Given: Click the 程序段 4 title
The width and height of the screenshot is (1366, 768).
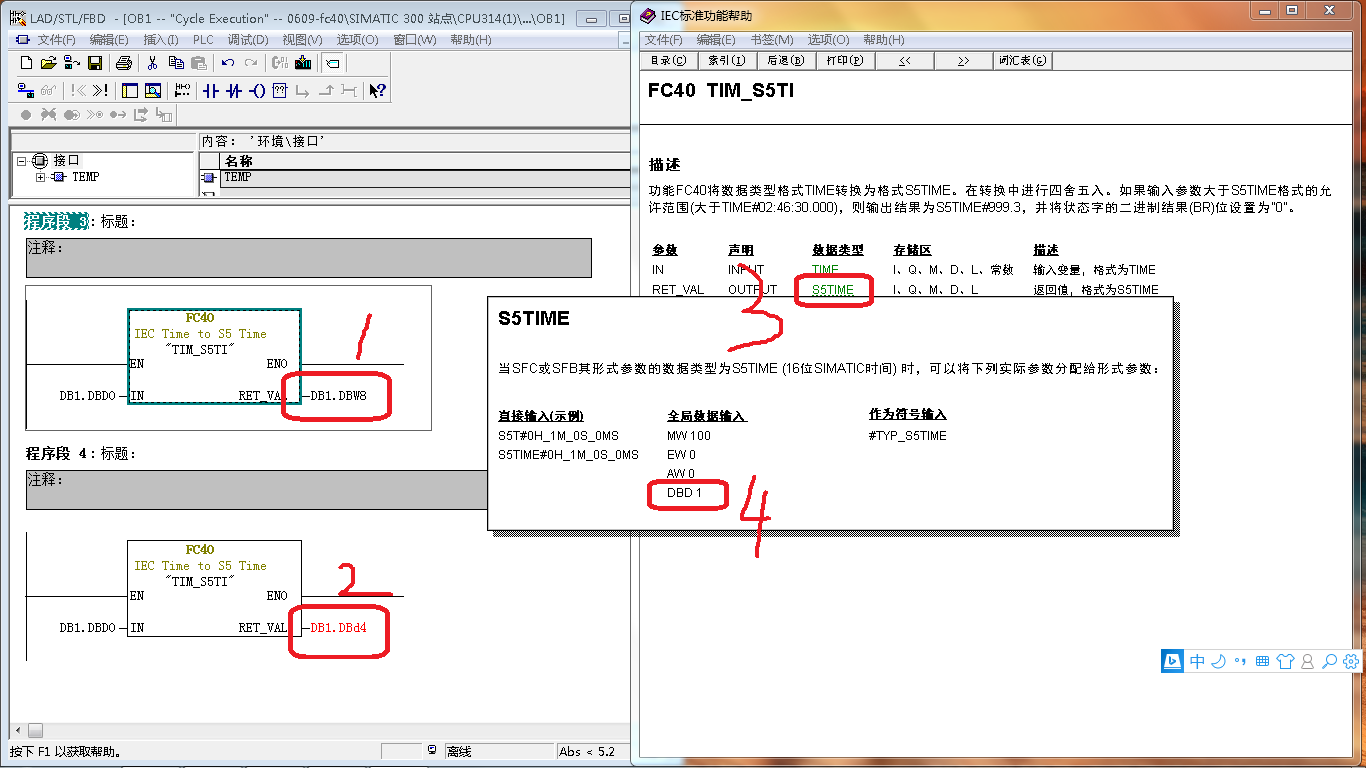Looking at the screenshot, I should tap(58, 454).
